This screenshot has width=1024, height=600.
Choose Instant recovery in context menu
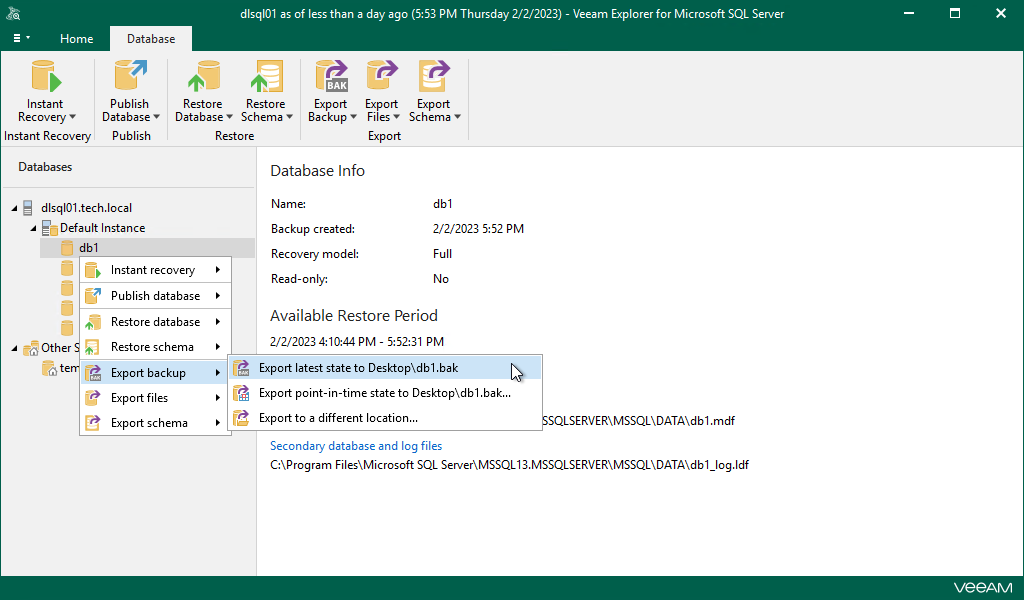[155, 270]
